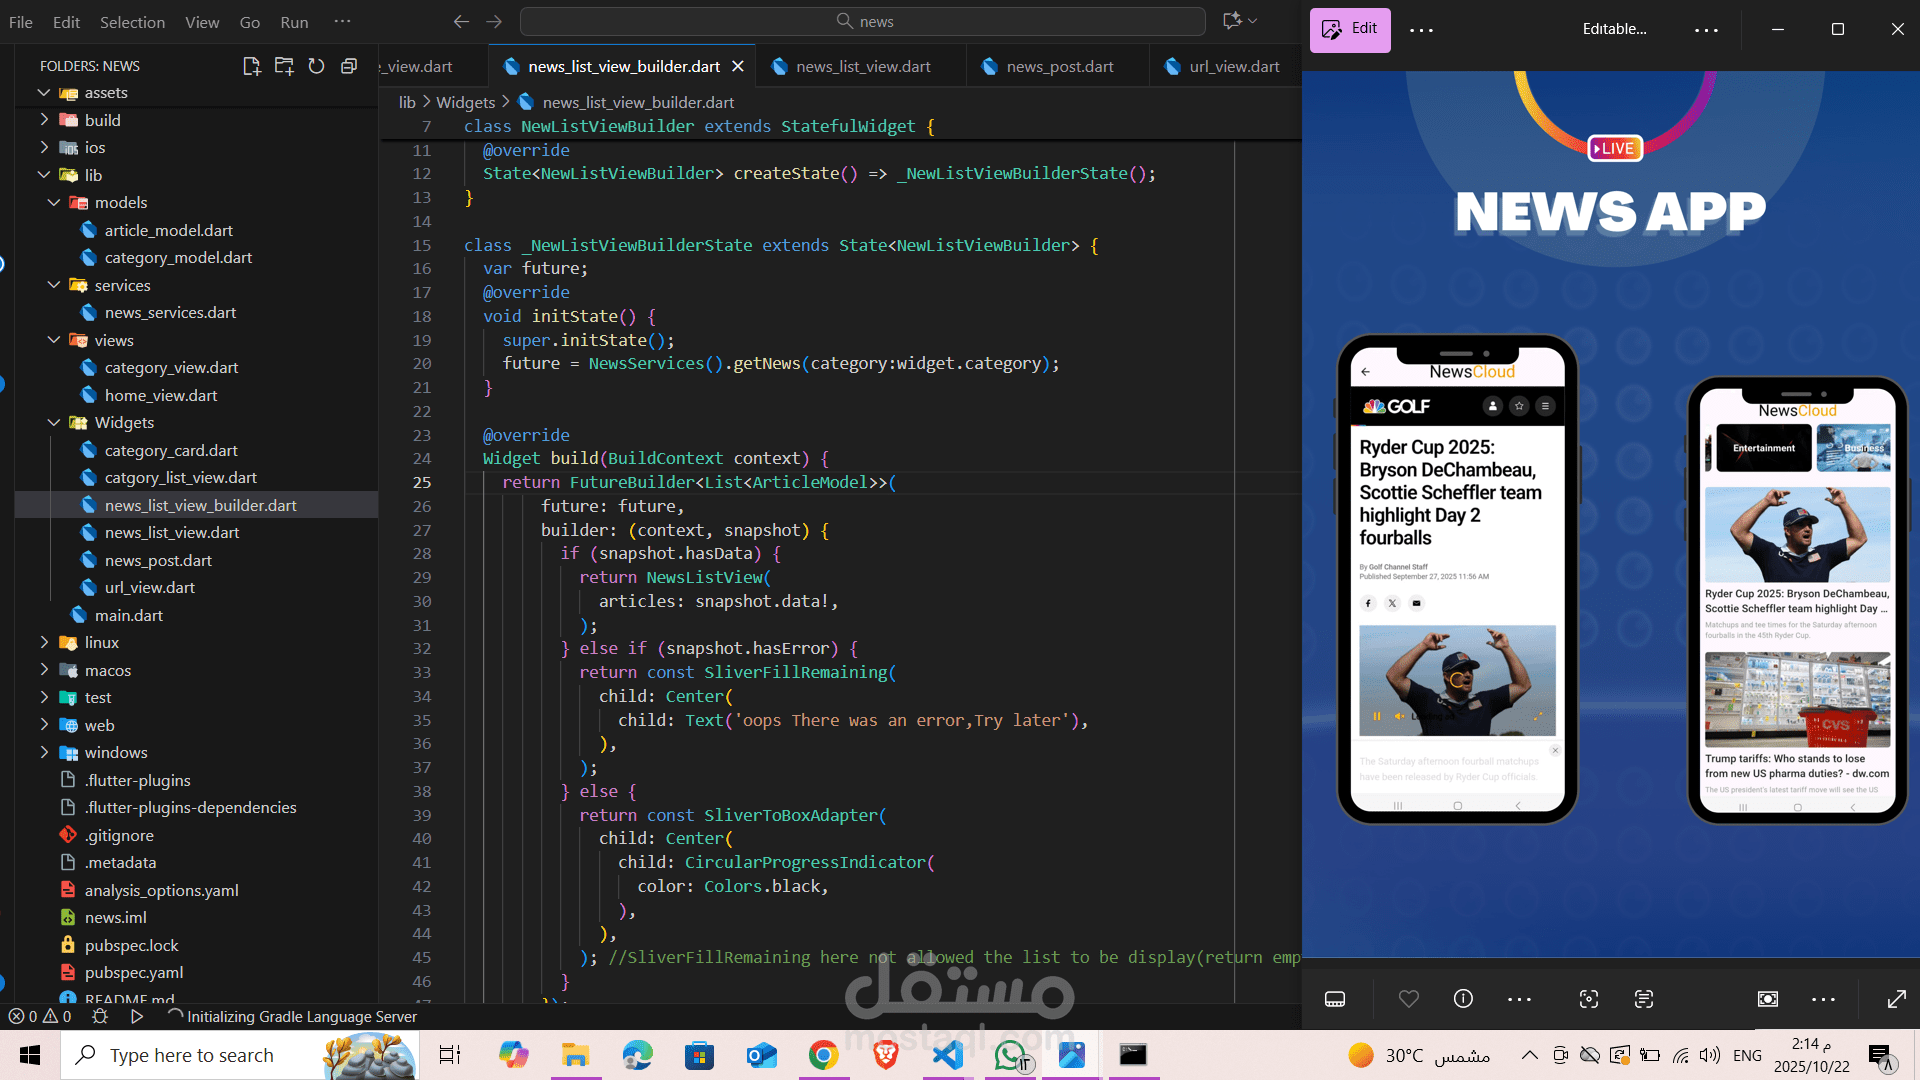Viewport: 1920px width, 1080px height.
Task: Click the news command center search box
Action: tap(863, 21)
